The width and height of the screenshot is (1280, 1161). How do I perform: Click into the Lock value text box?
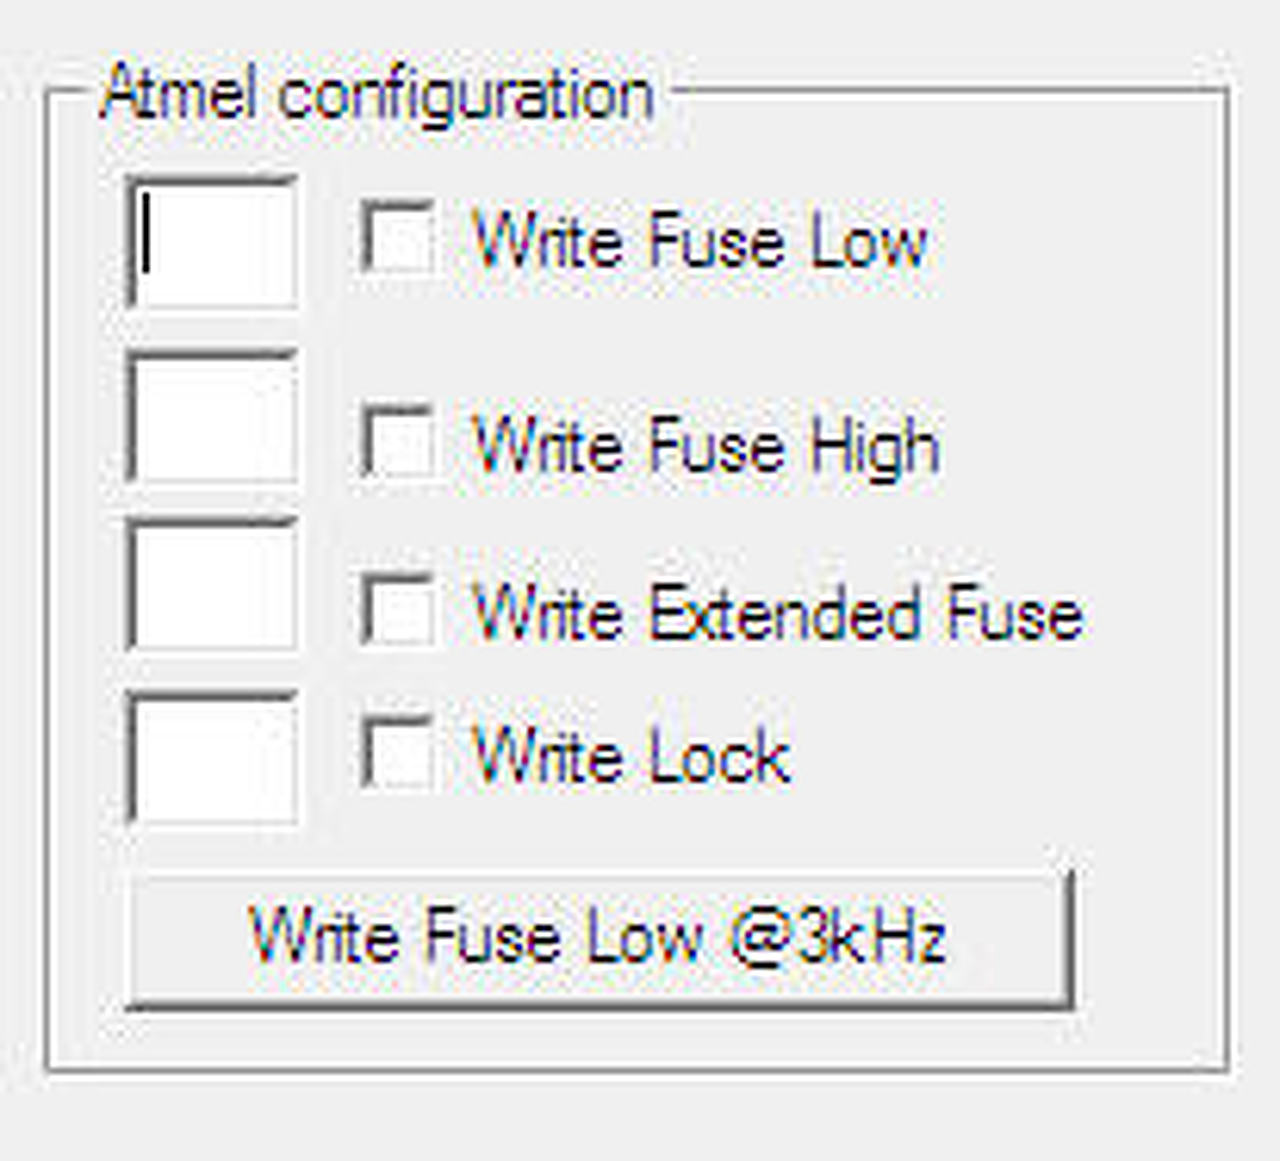(x=213, y=758)
